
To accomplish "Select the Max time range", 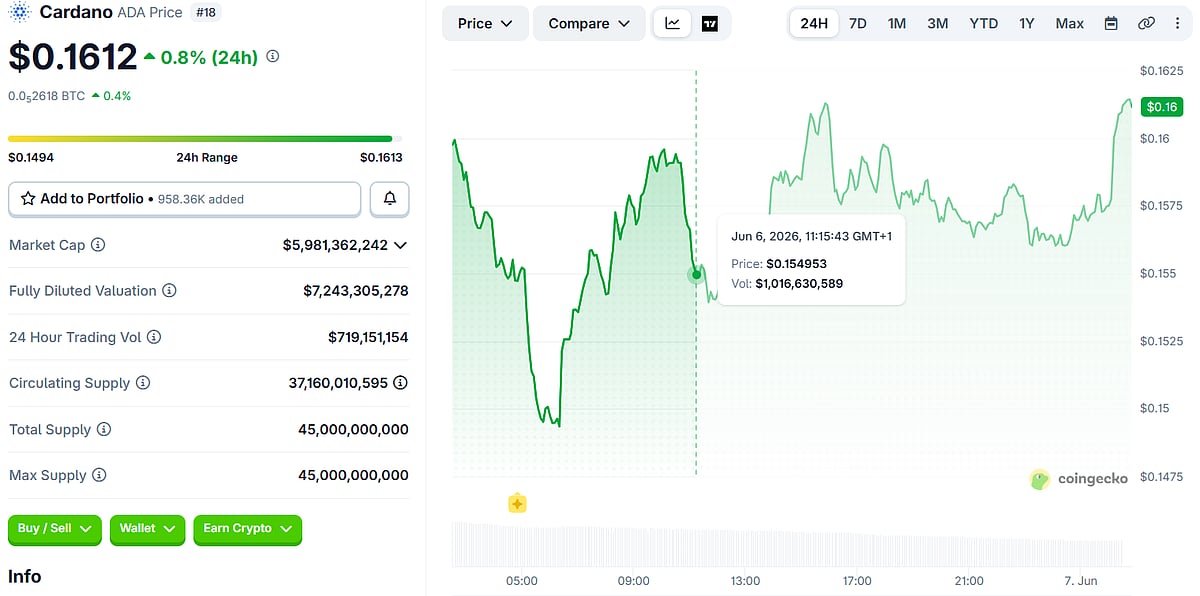I will click(1069, 23).
